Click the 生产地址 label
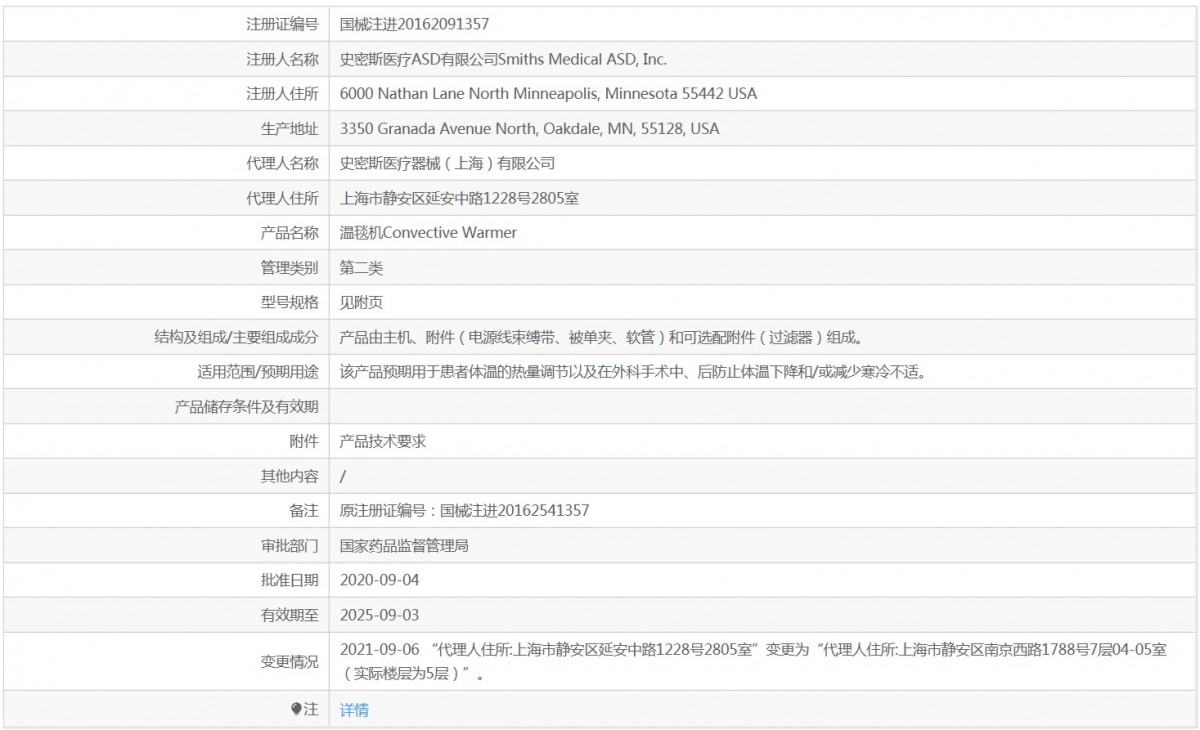1200x730 pixels. coord(289,129)
